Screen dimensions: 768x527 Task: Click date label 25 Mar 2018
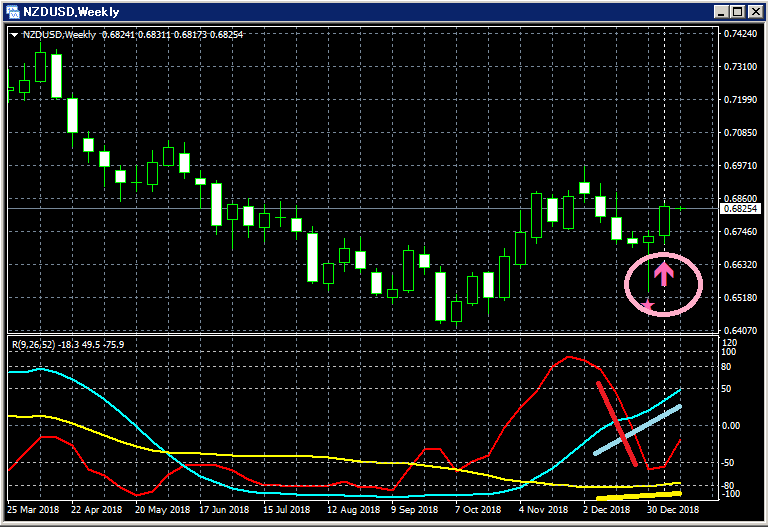pos(33,509)
